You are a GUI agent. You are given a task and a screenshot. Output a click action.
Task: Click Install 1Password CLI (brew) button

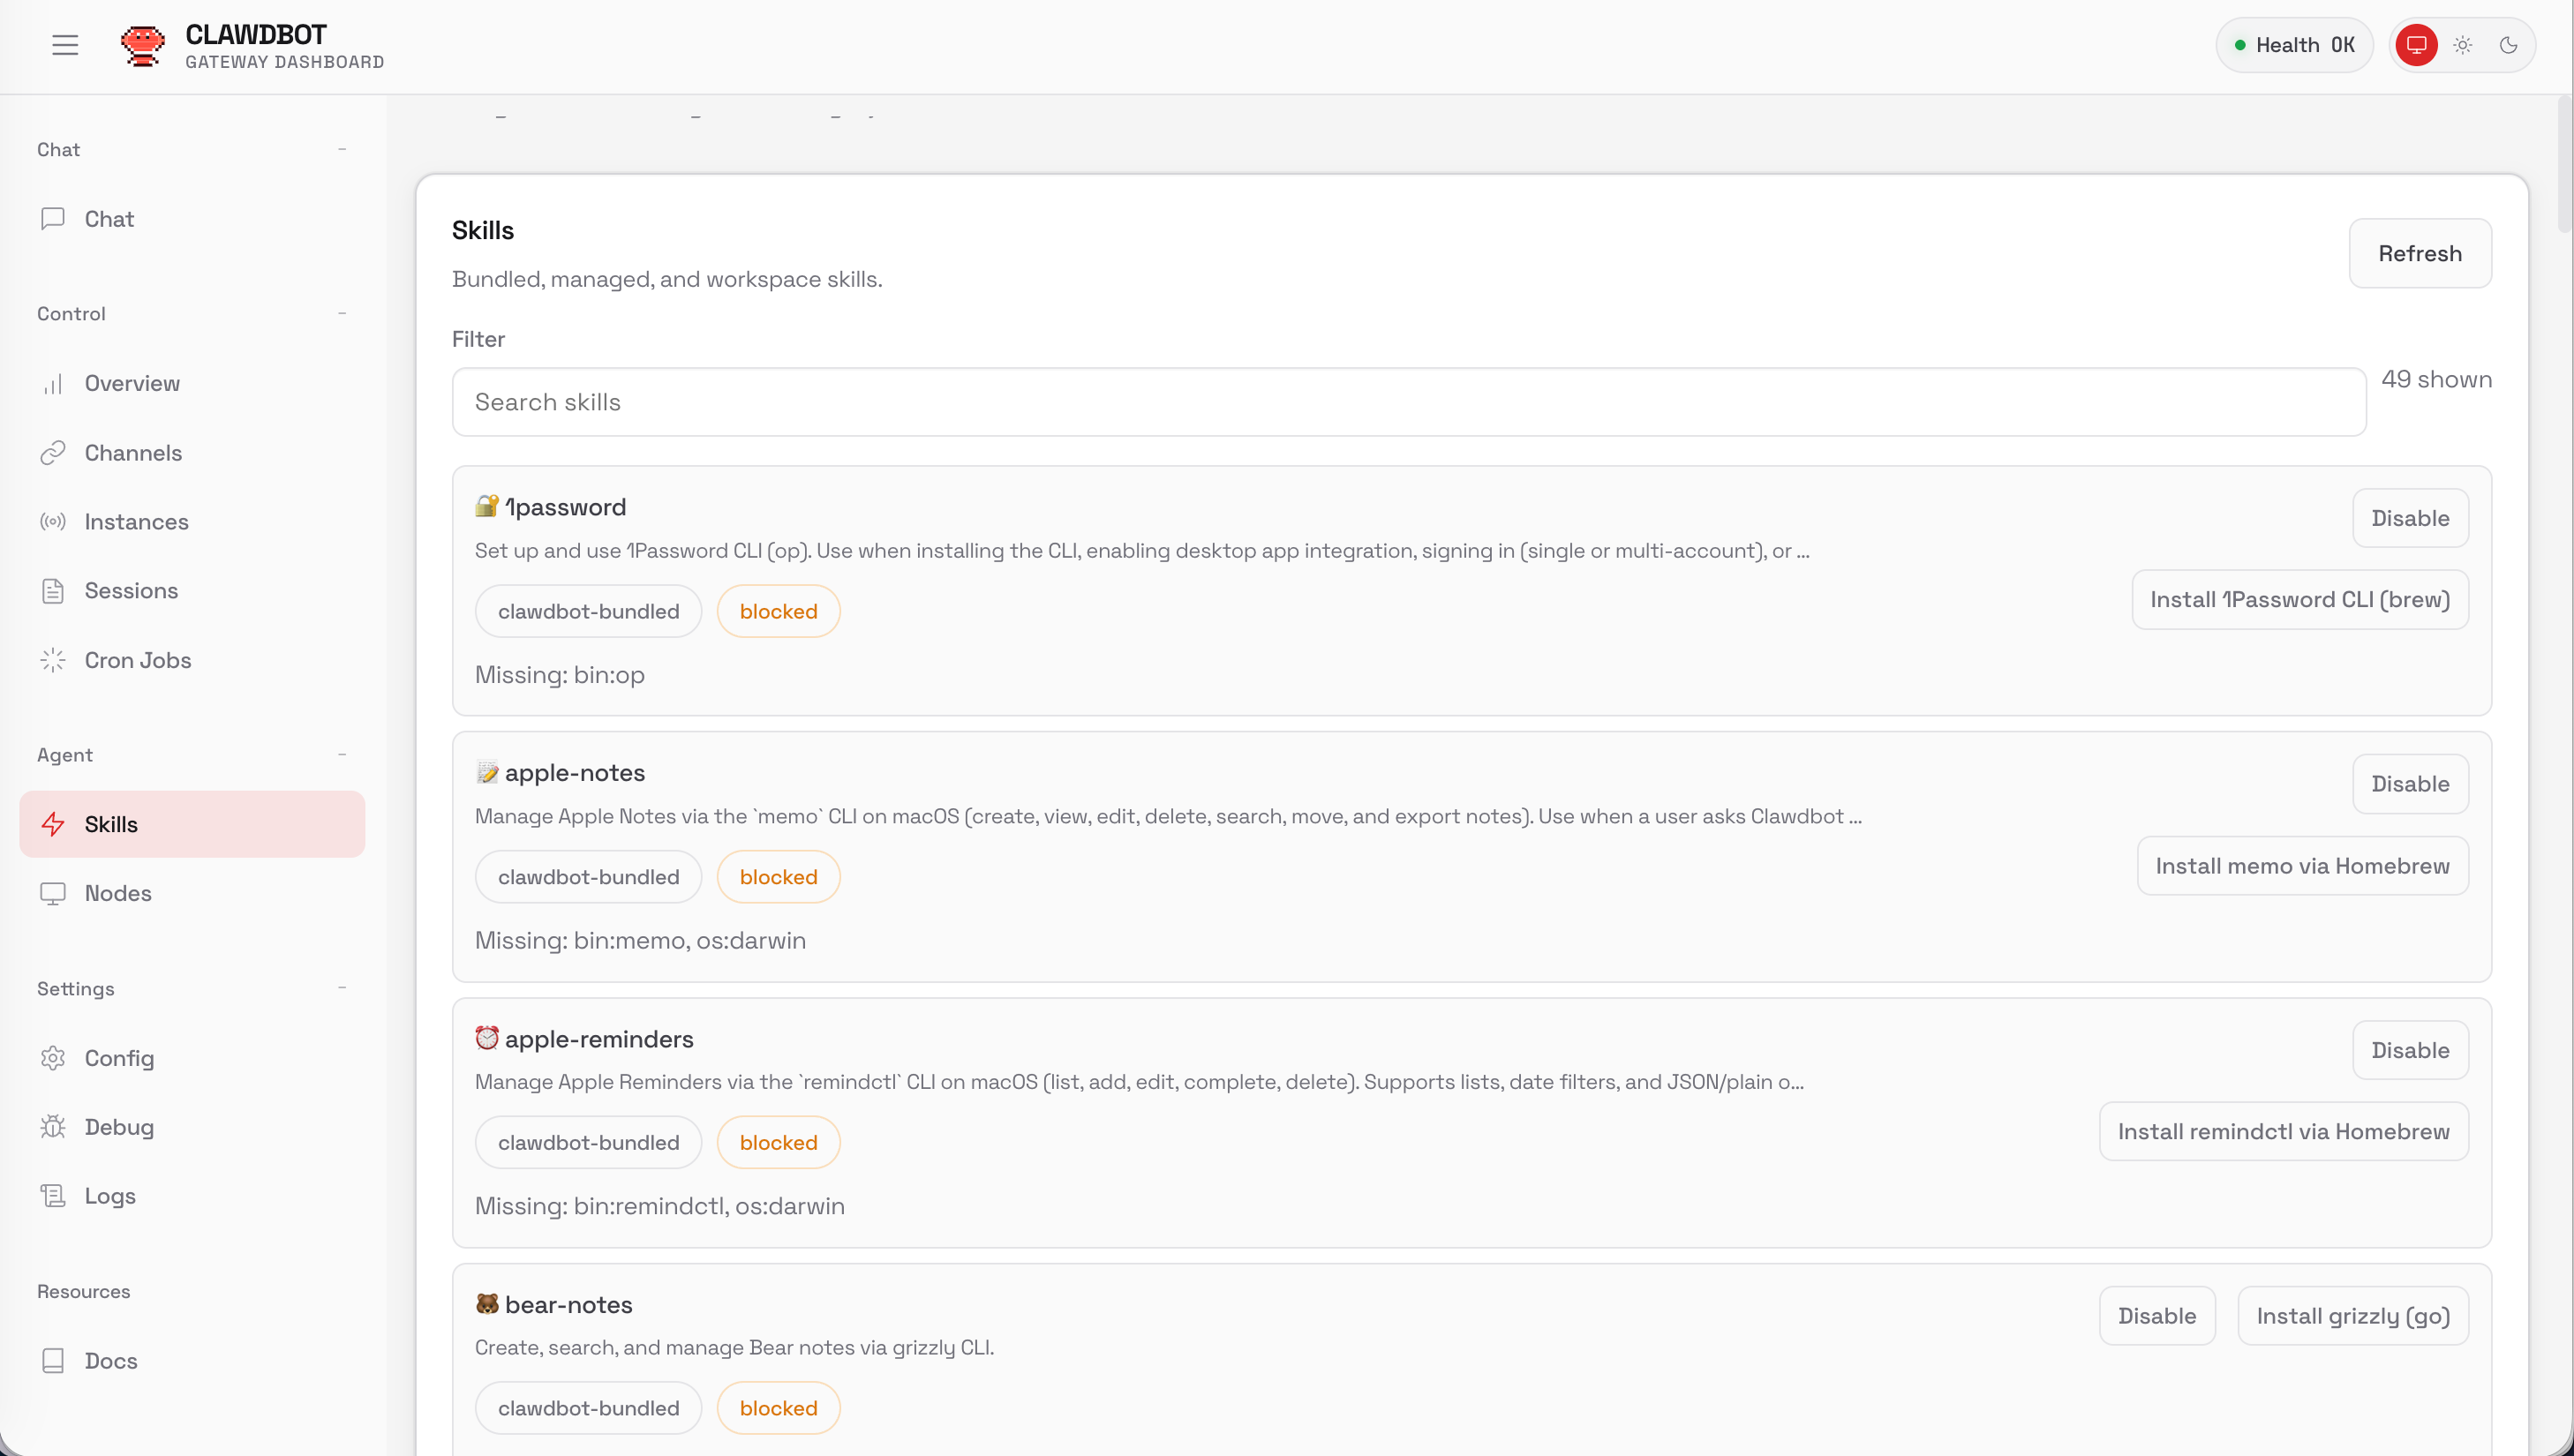(x=2299, y=600)
